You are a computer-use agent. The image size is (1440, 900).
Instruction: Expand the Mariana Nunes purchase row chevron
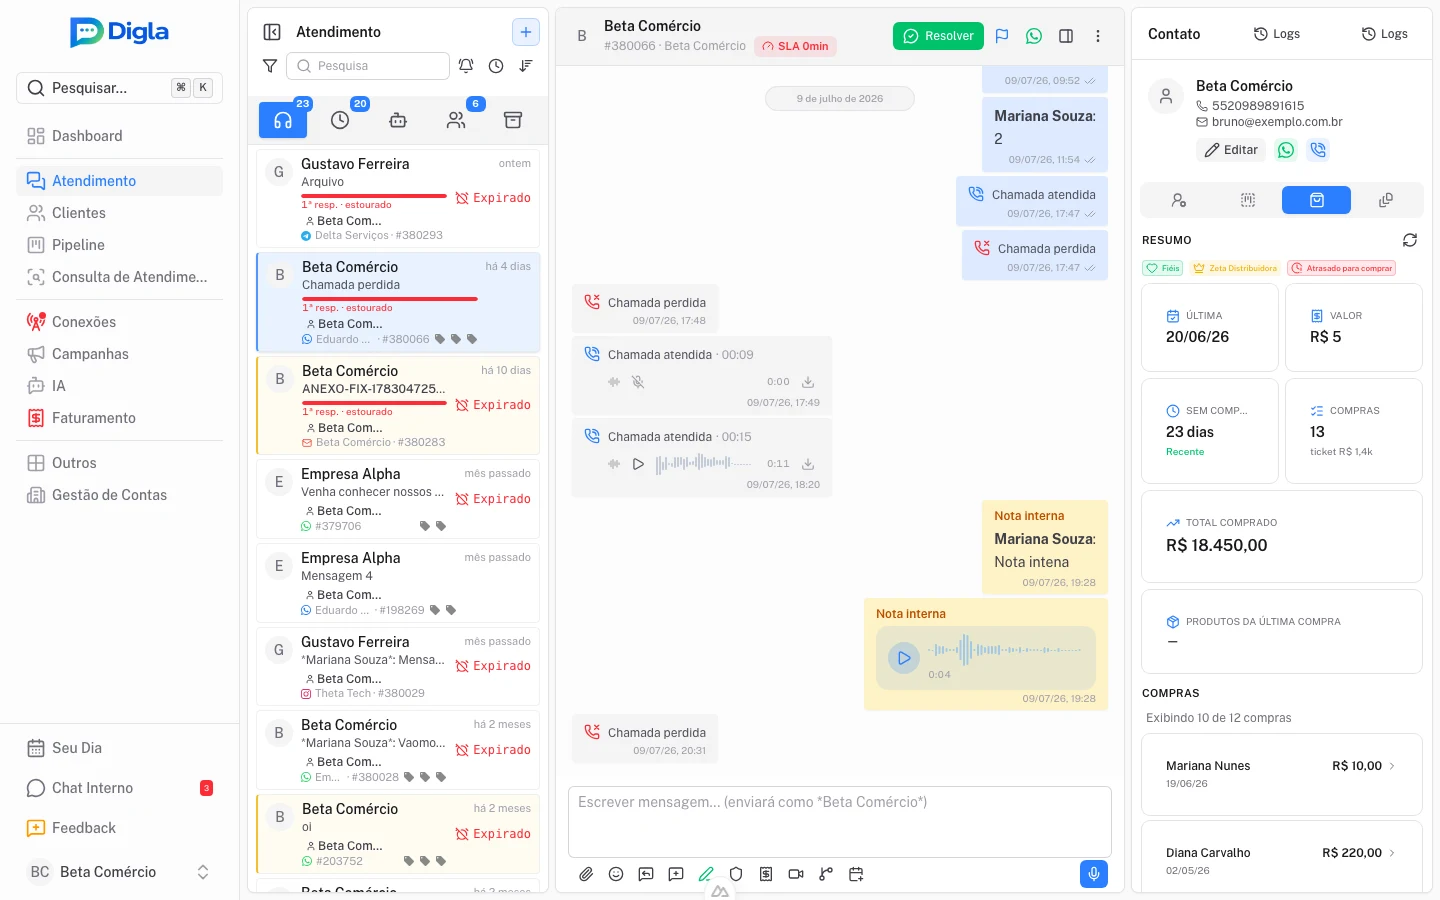pyautogui.click(x=1392, y=766)
